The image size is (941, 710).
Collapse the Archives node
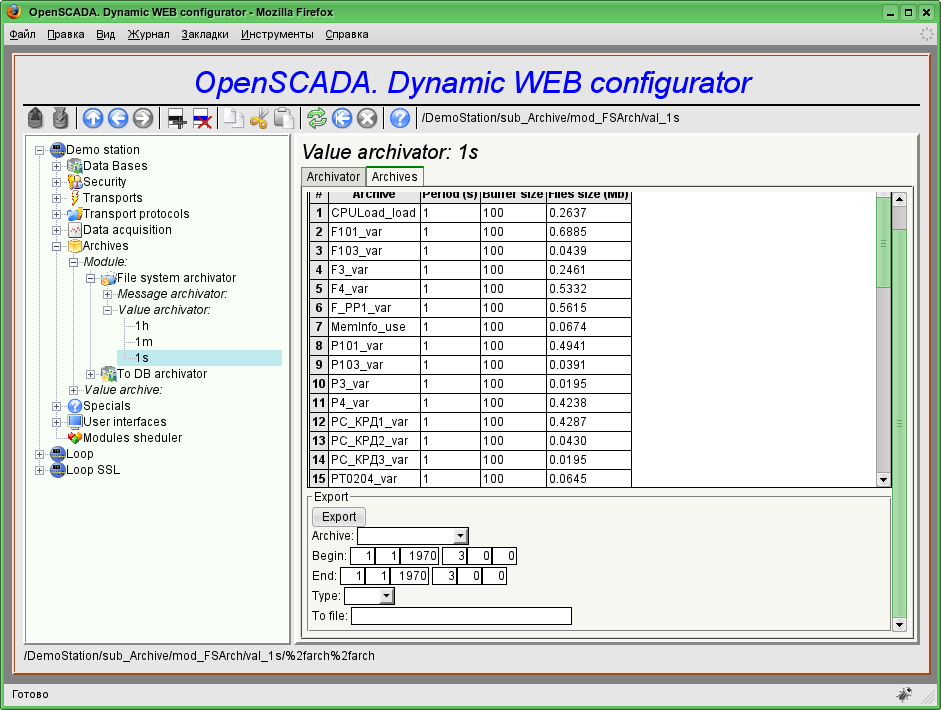pyautogui.click(x=56, y=247)
